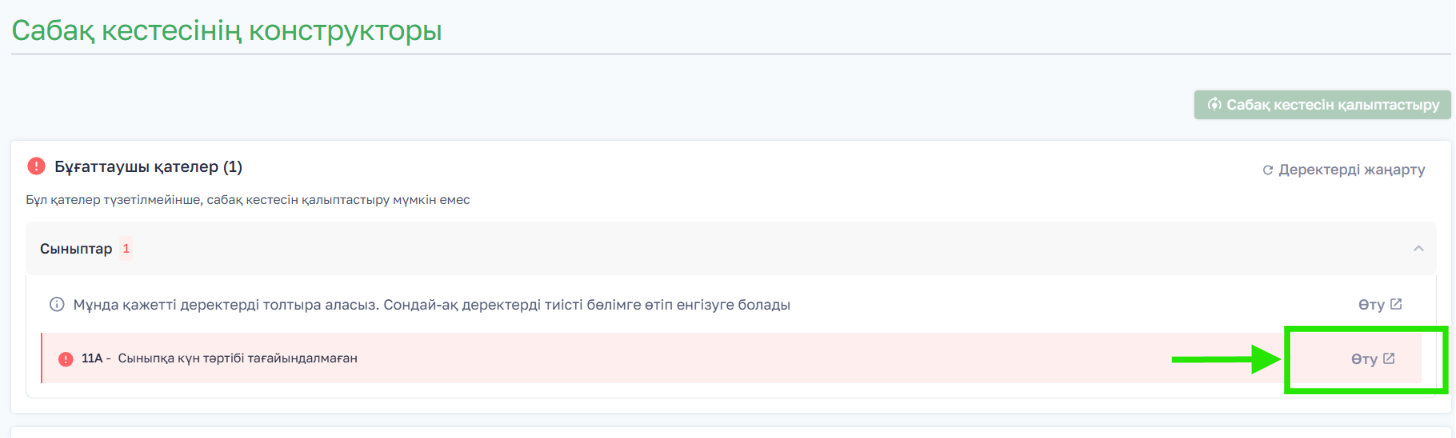Open the Өту link in the info row

(x=1380, y=304)
